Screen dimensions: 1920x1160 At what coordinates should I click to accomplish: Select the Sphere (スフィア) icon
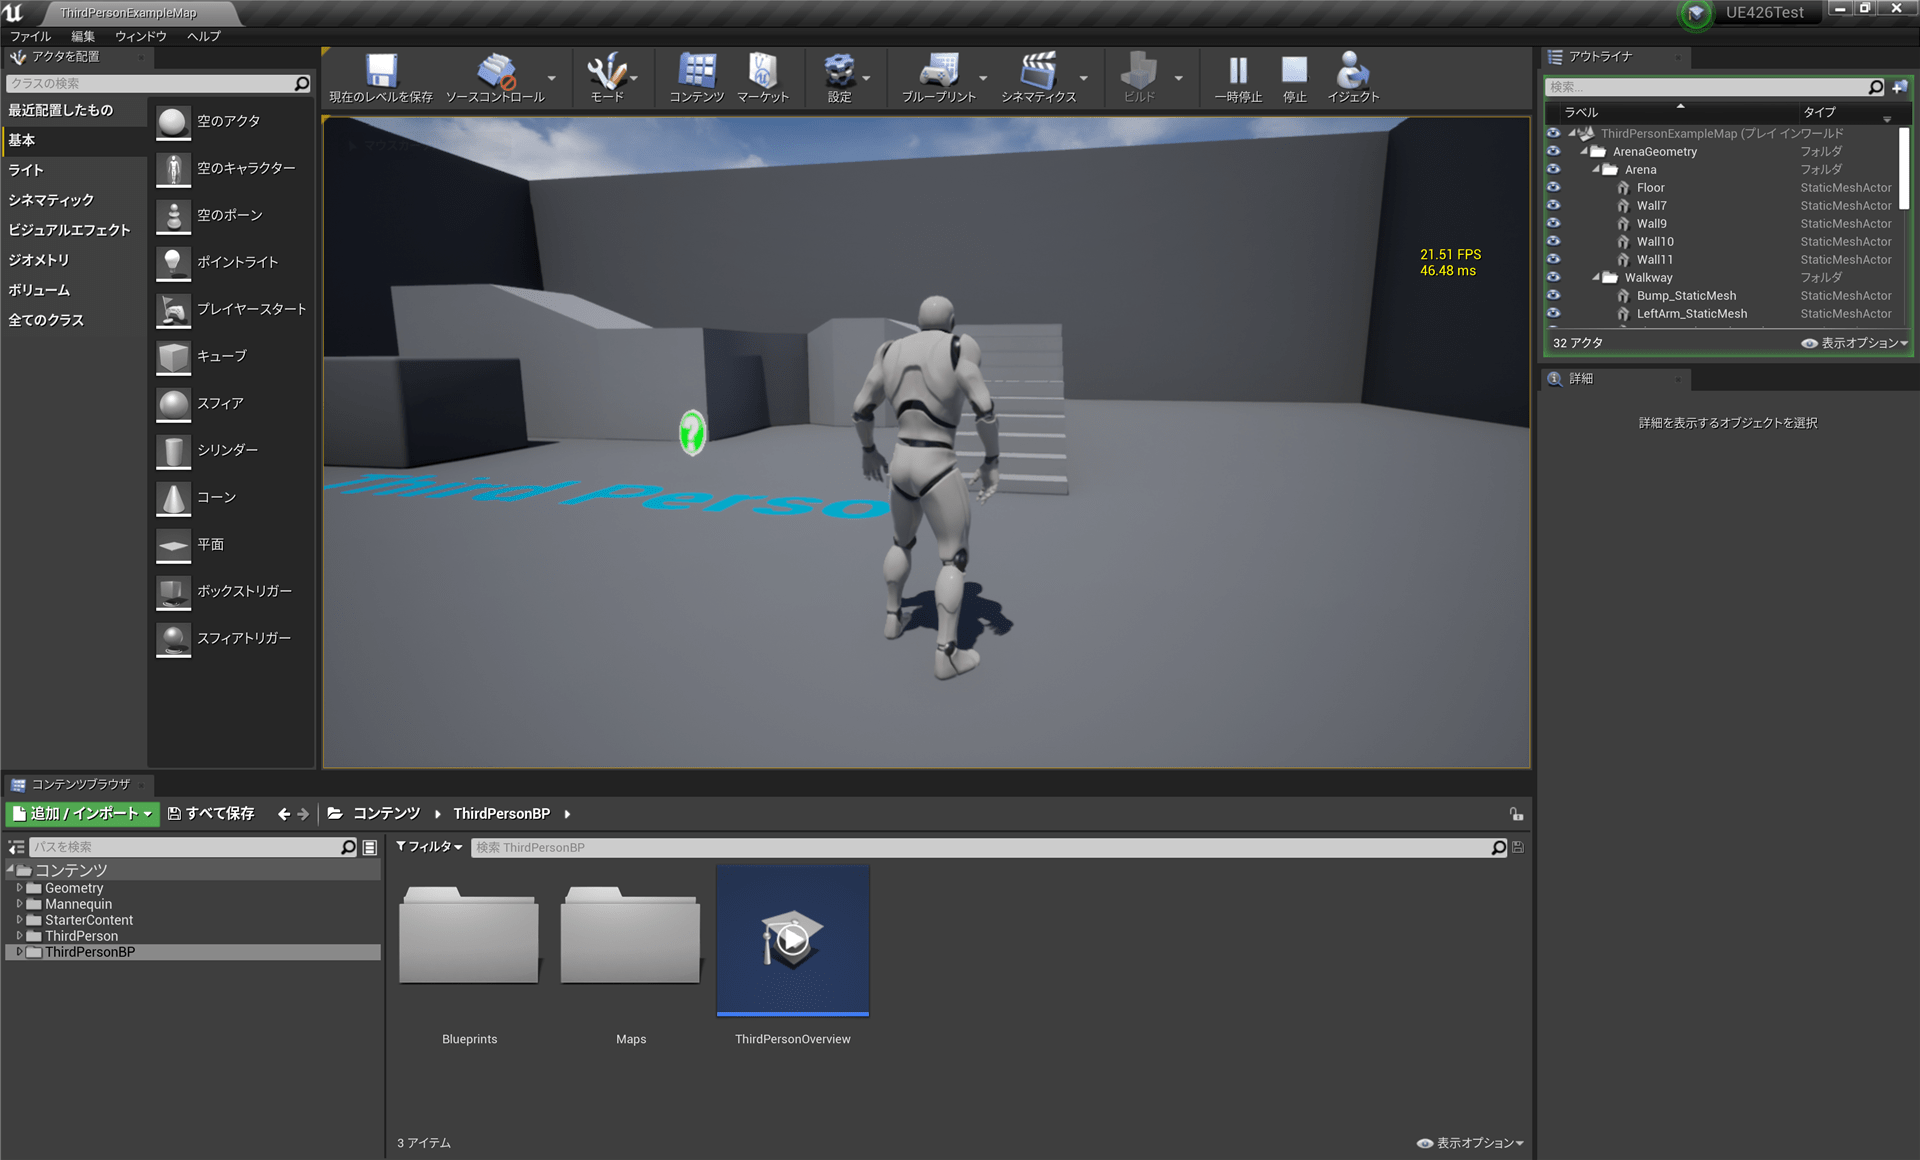coord(173,404)
